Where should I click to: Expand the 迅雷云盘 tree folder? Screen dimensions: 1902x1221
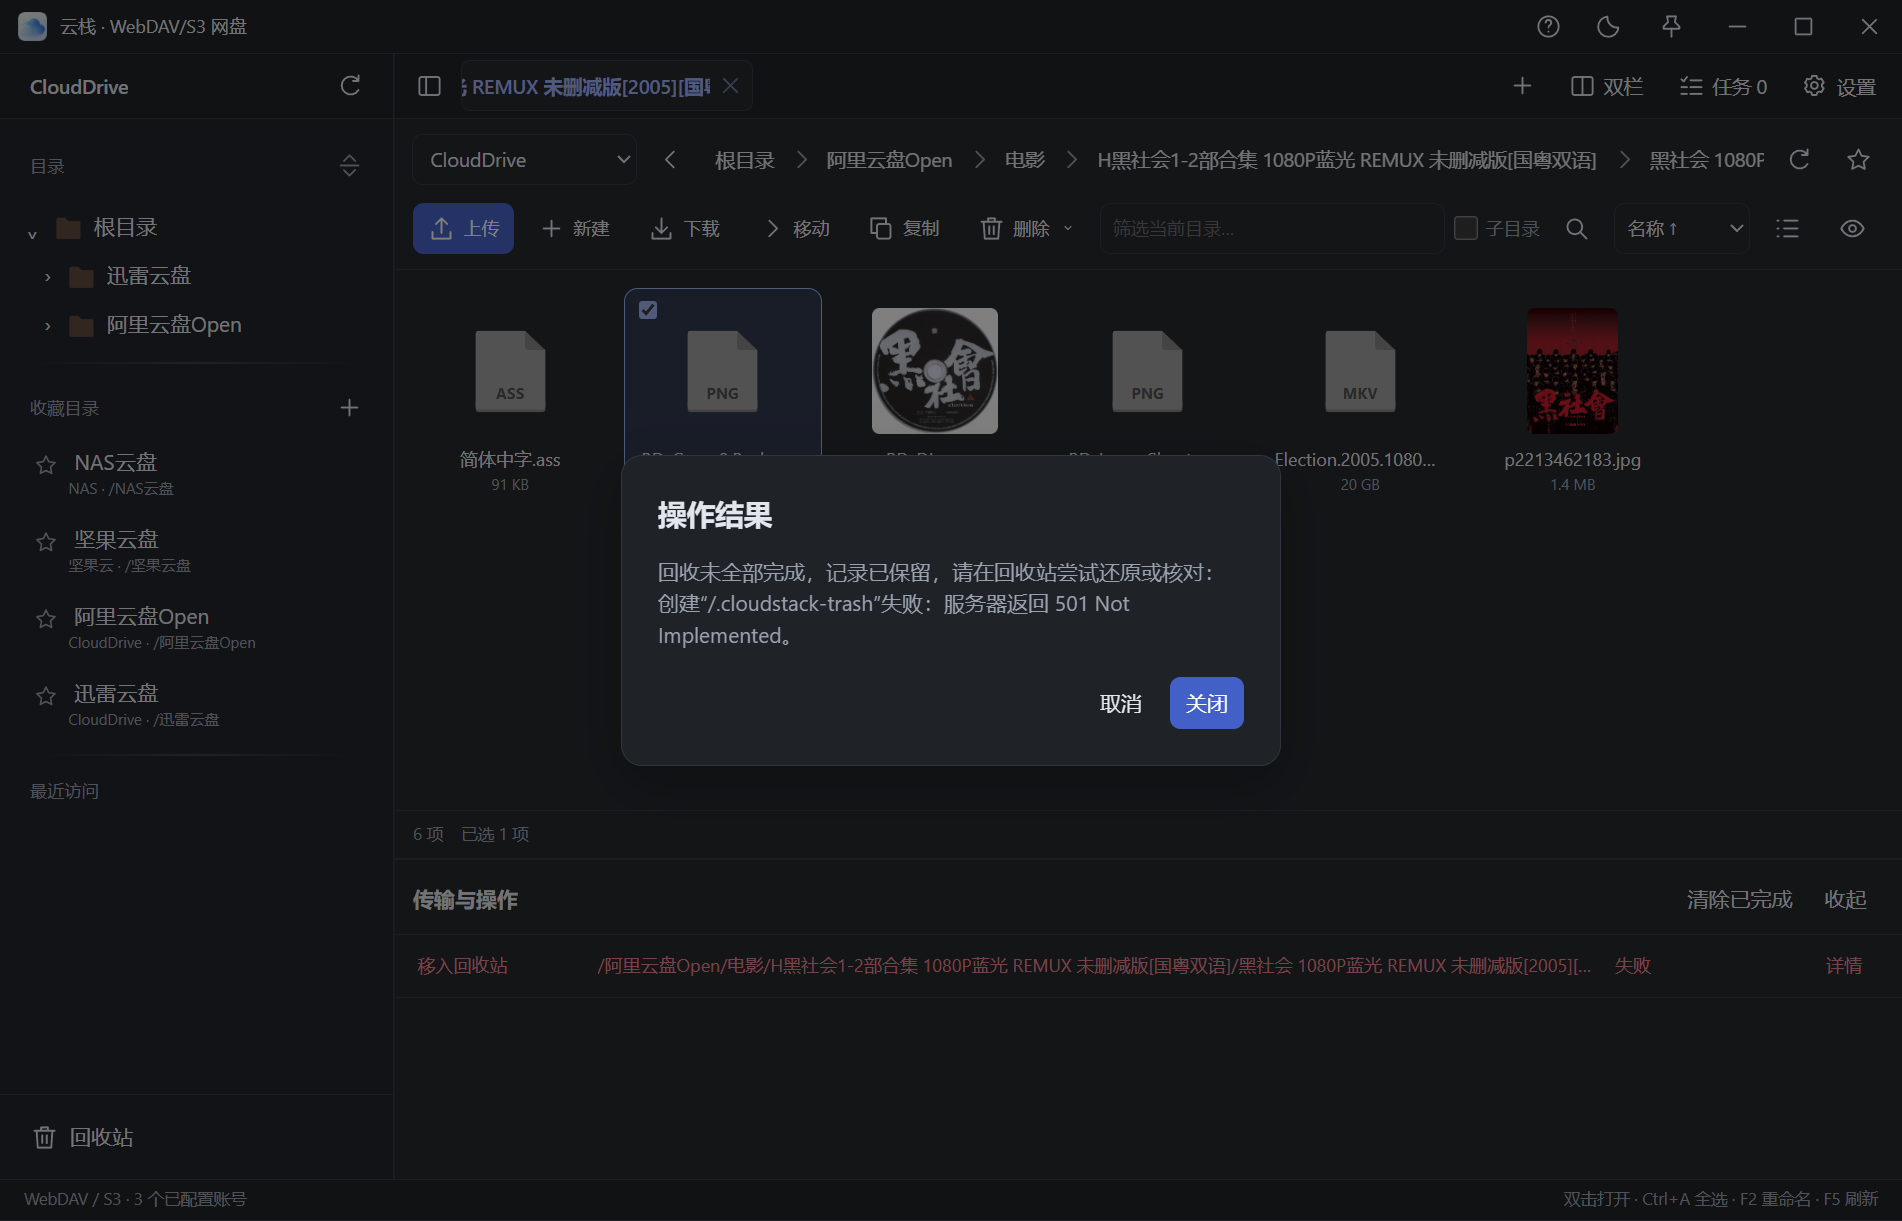pyautogui.click(x=47, y=277)
